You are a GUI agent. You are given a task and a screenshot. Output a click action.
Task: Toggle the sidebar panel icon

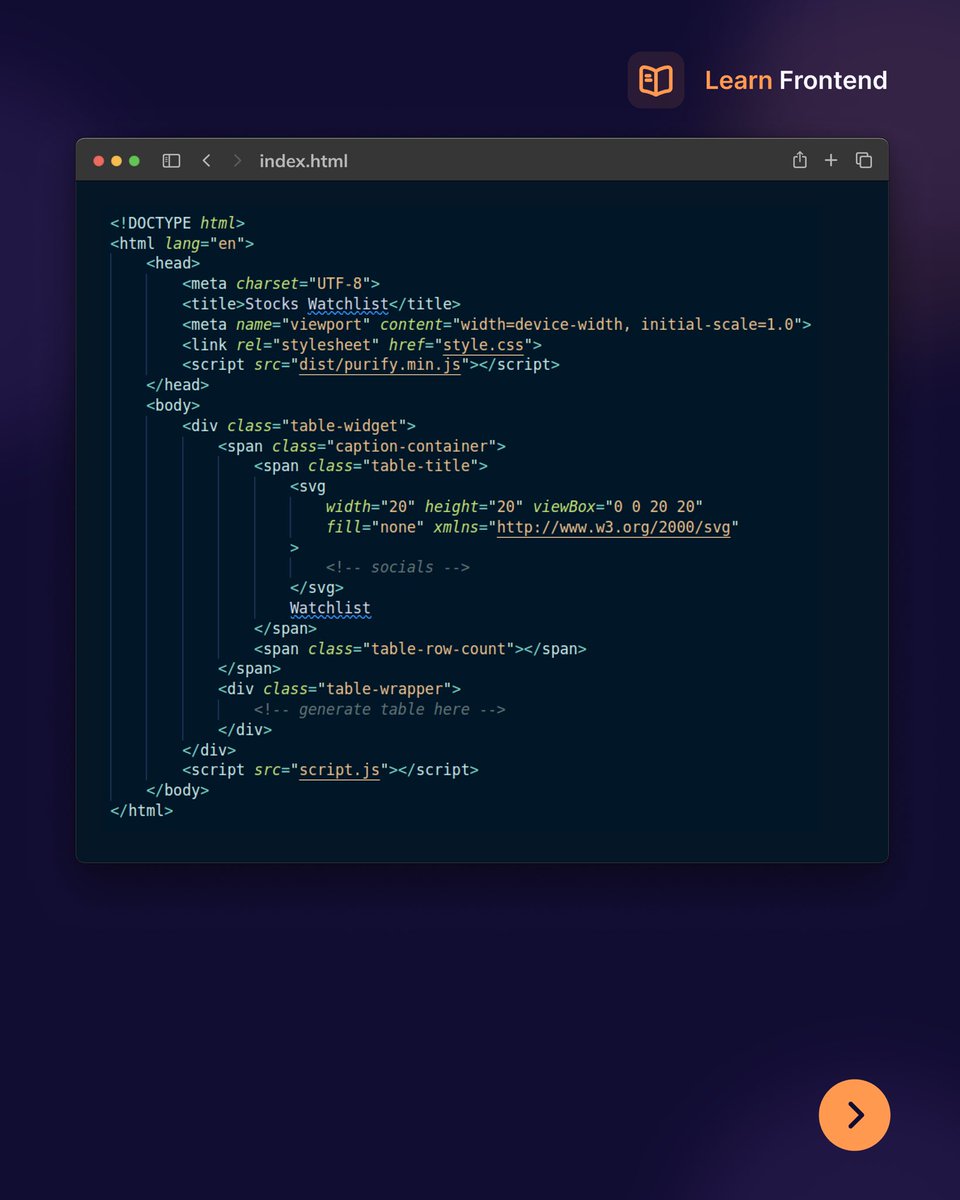coord(171,161)
